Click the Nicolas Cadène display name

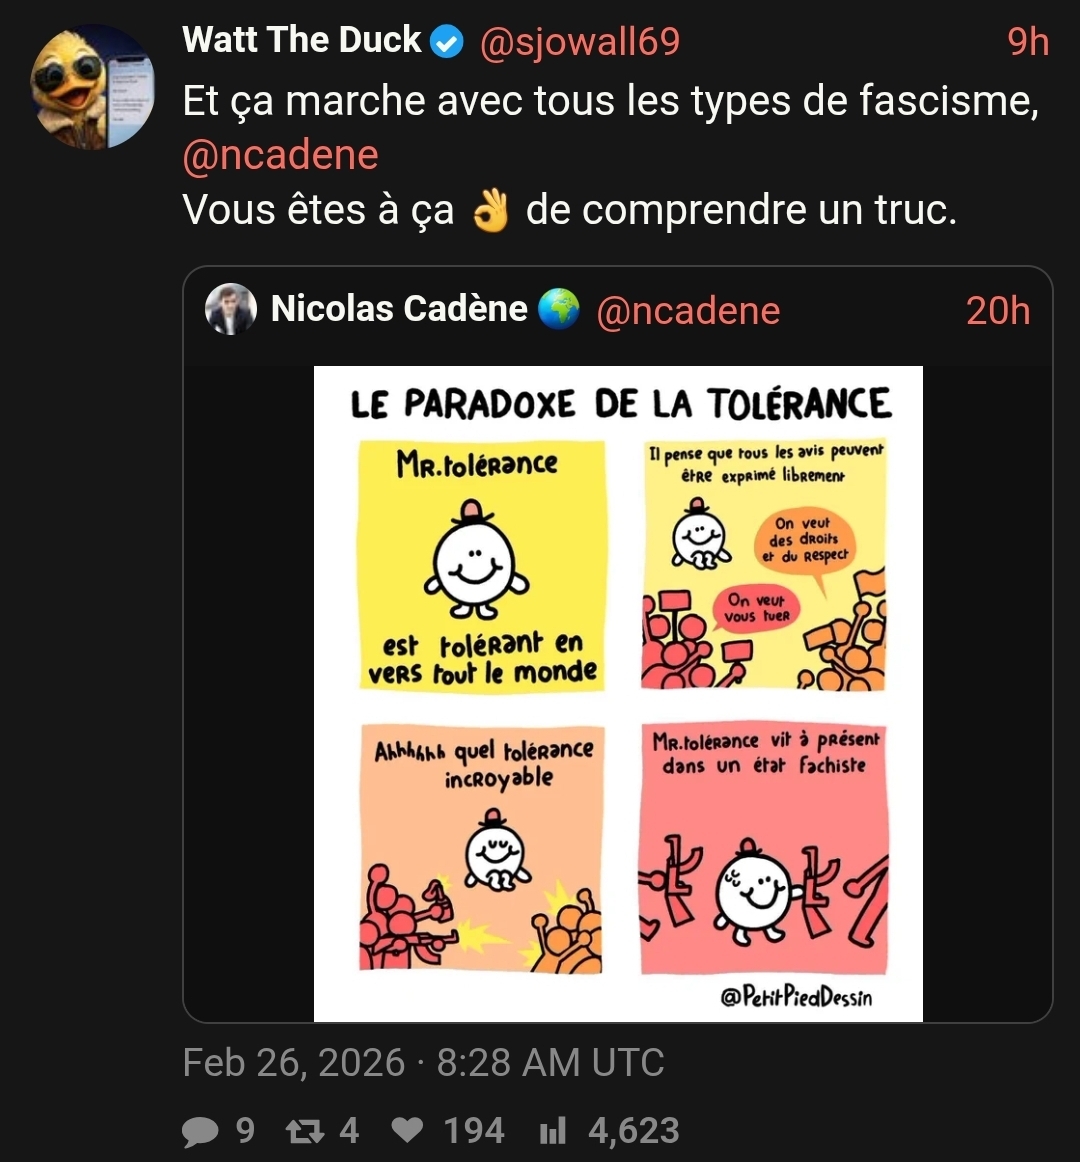pos(400,308)
